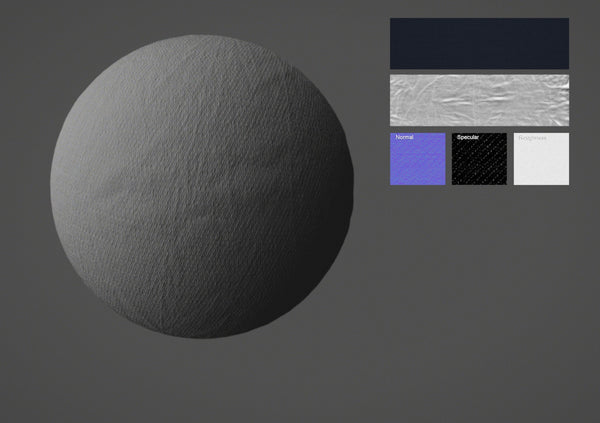Click the bottom of the Roughness swatch
The width and height of the screenshot is (600, 423).
pos(541,179)
